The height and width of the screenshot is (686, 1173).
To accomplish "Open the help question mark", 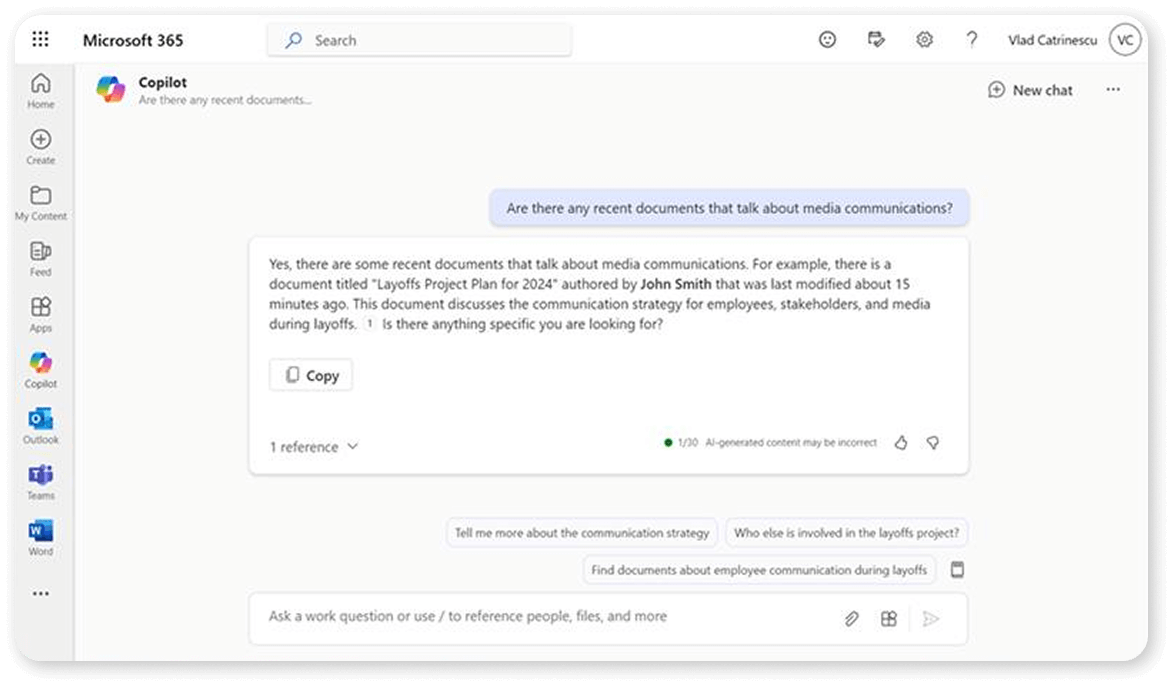I will (x=972, y=40).
